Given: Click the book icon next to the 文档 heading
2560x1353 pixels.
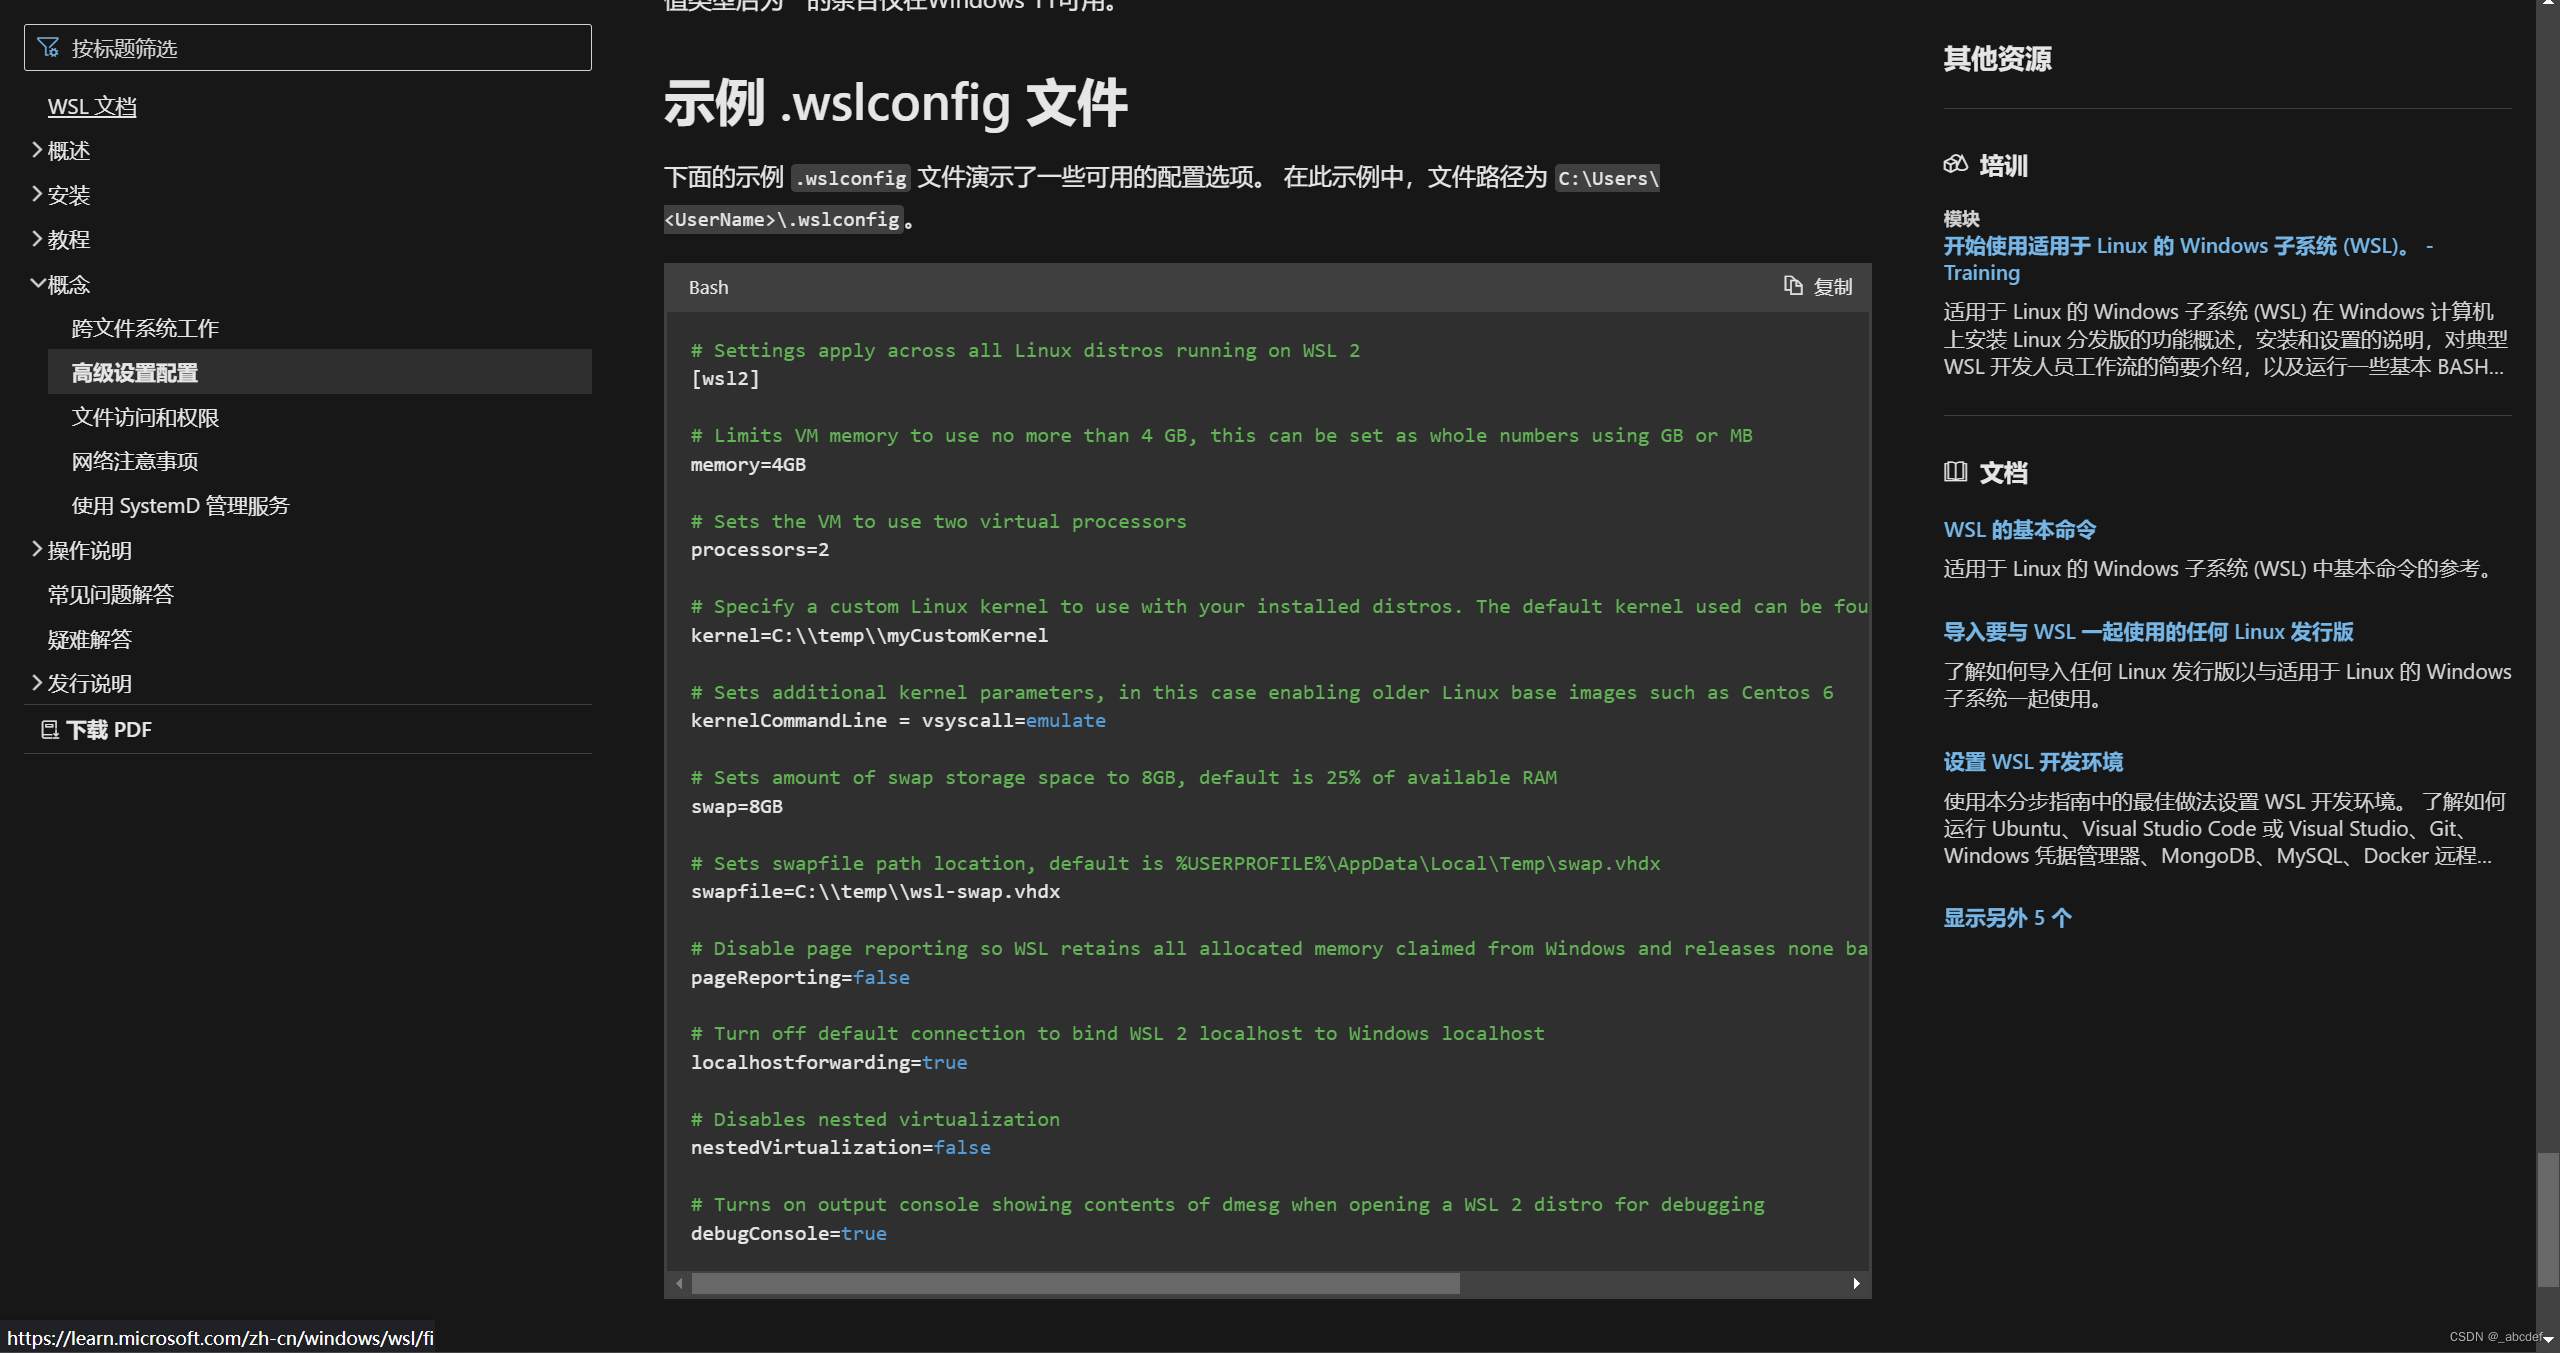Looking at the screenshot, I should point(1957,471).
